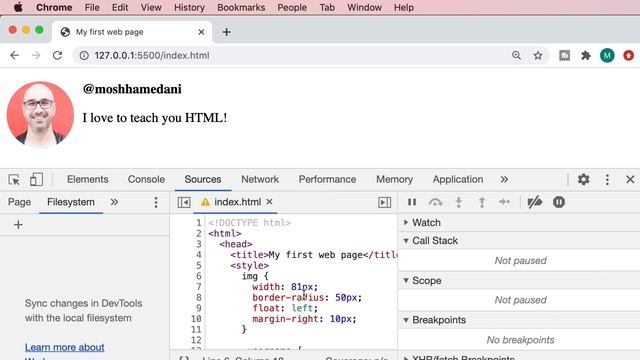
Task: Open DevTools customize three-dot menu
Action: pyautogui.click(x=607, y=180)
